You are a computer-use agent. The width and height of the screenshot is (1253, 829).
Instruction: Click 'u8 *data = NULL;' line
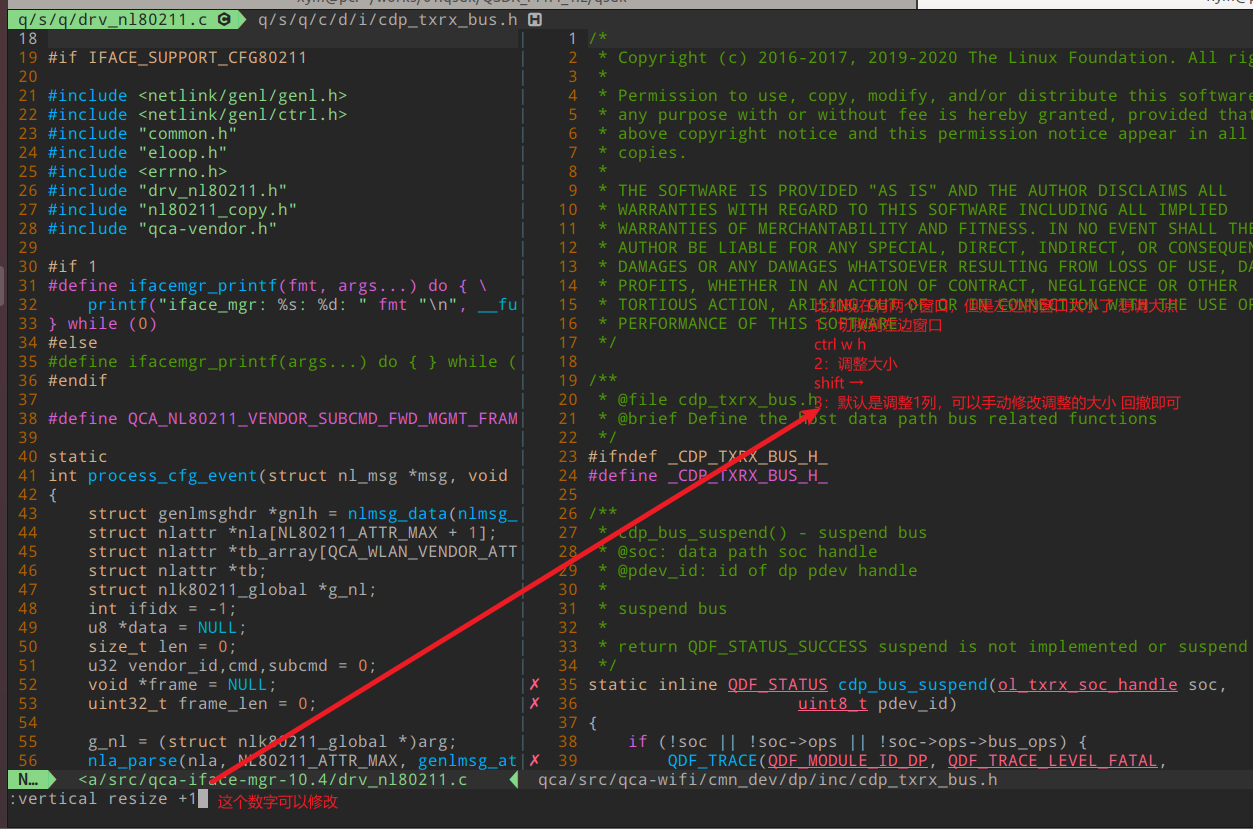(x=167, y=628)
